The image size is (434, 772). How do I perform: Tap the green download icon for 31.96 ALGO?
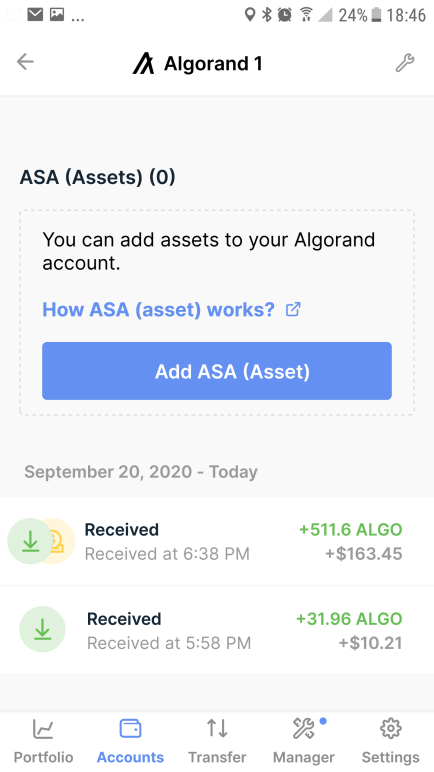point(42,629)
